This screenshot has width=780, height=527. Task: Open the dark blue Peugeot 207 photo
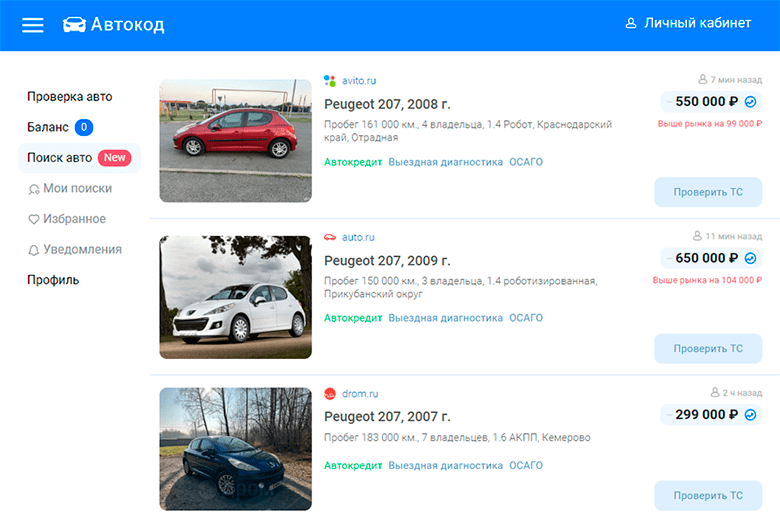[235, 449]
